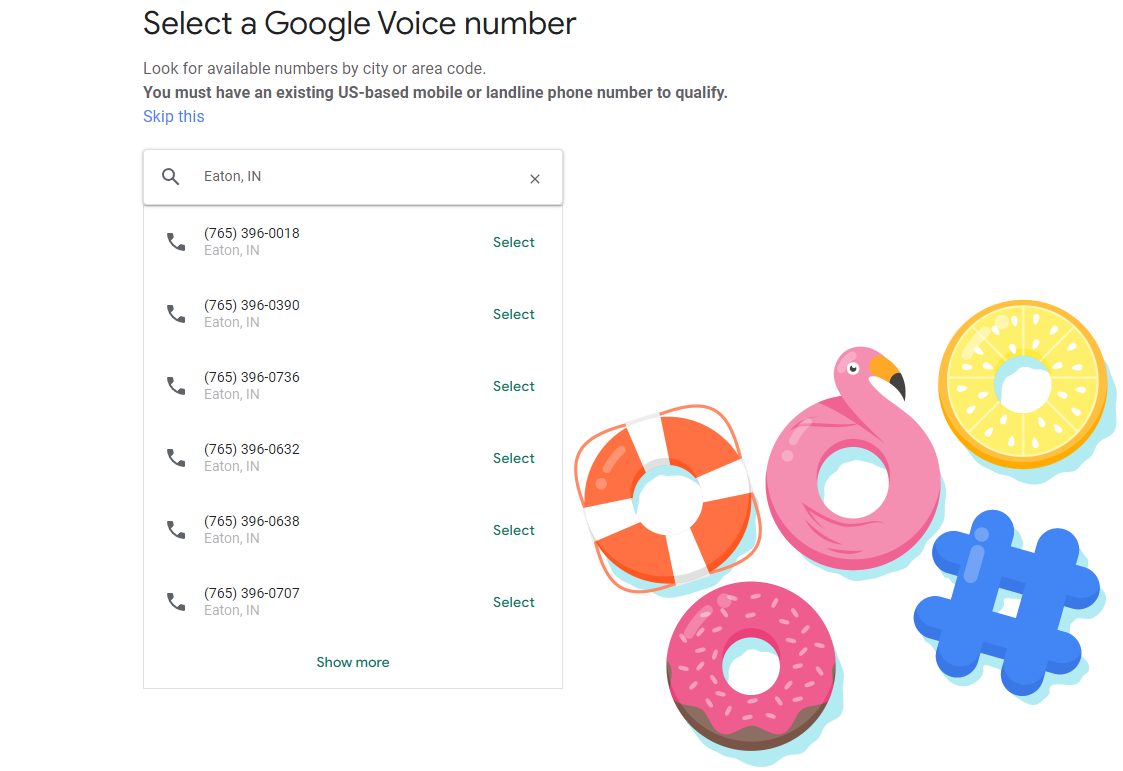
Task: Click the phone icon beside (765) 396-0707
Action: click(177, 601)
